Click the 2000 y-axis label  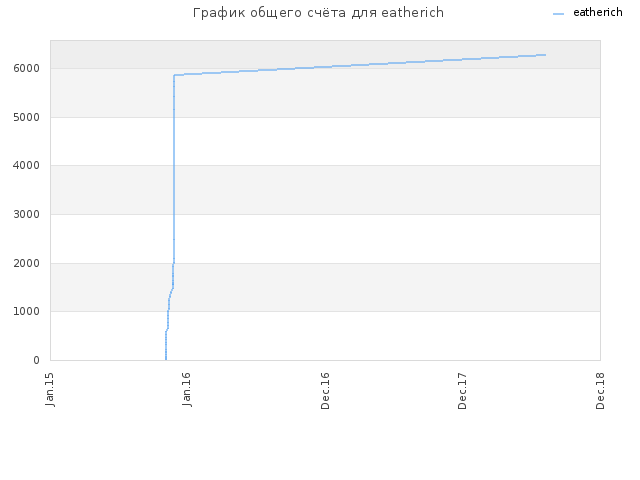27,263
